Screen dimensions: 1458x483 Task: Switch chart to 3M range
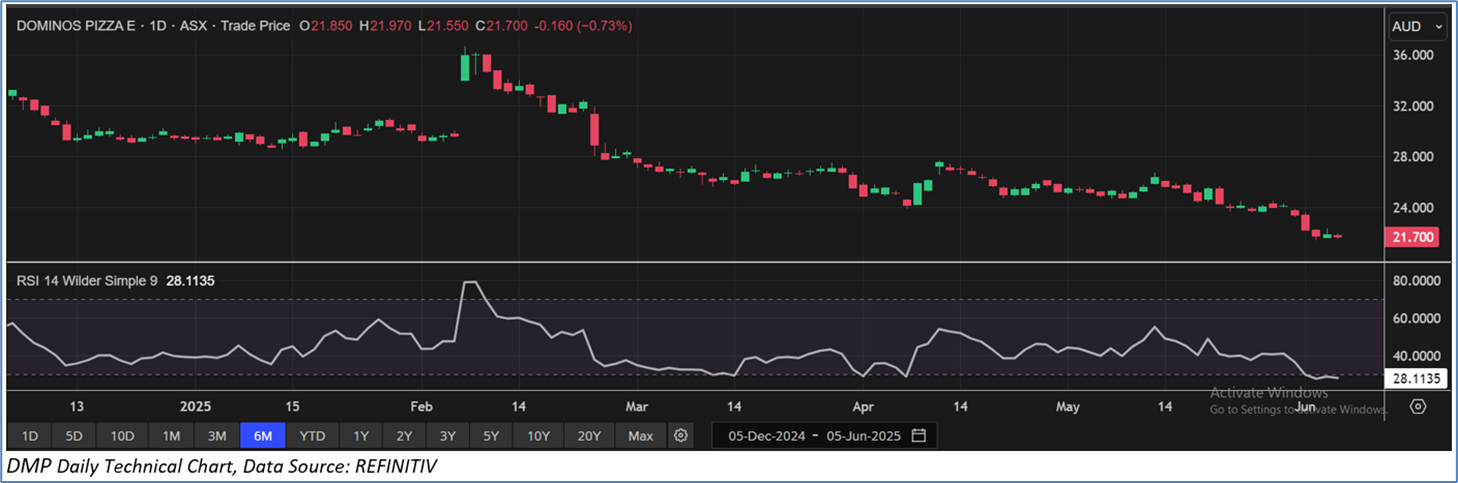pos(217,436)
